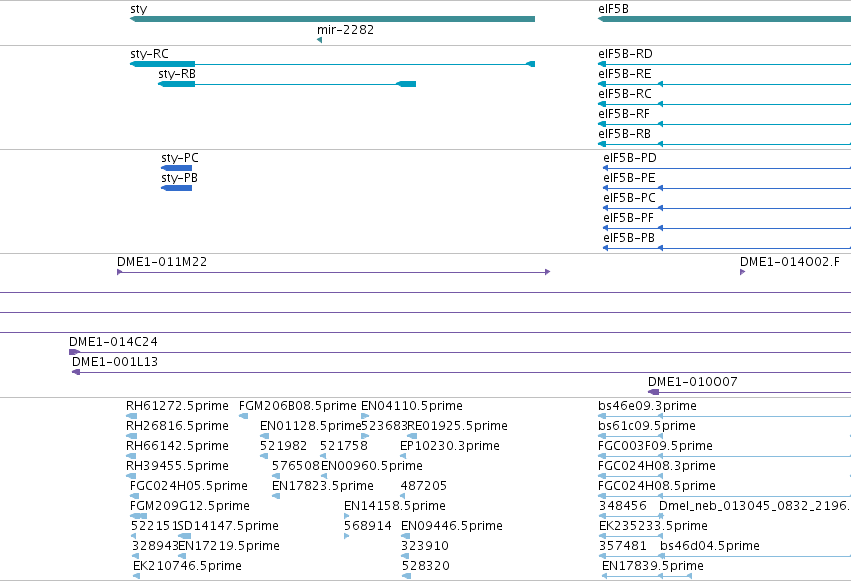The height and width of the screenshot is (581, 851).
Task: Click EST EN01128.5prime
Action: (310, 426)
